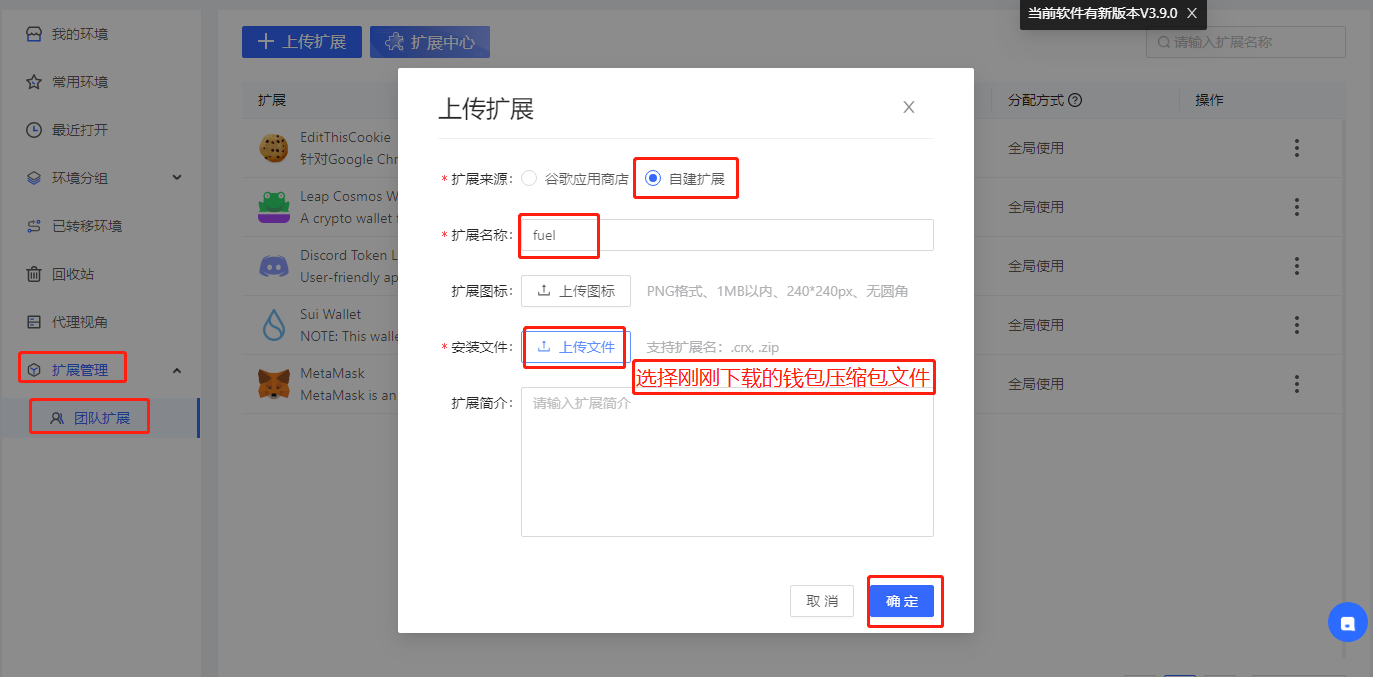Collapse the 扩展管理 section arrow
This screenshot has width=1373, height=677.
point(177,370)
